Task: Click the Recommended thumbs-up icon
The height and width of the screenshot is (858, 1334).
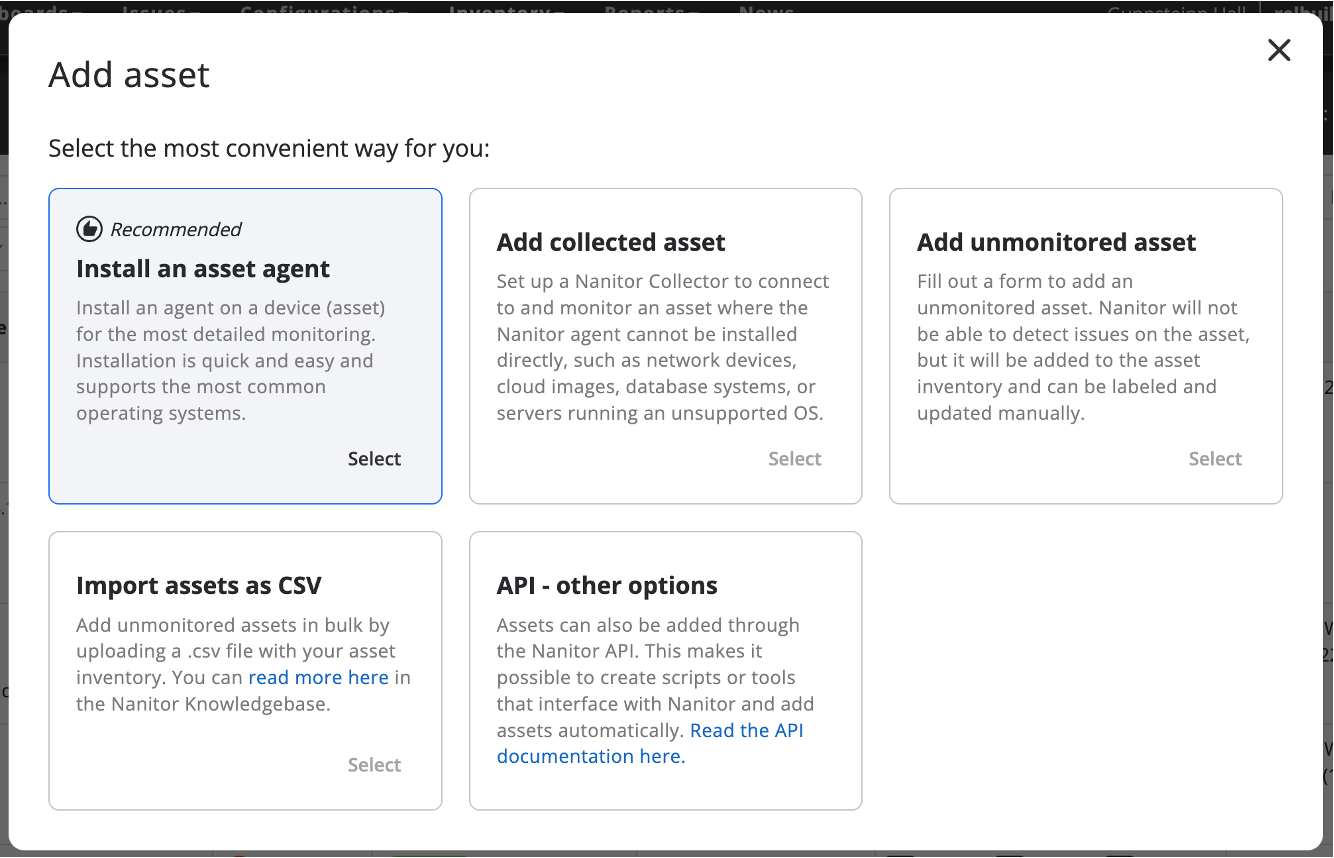Action: click(x=89, y=229)
